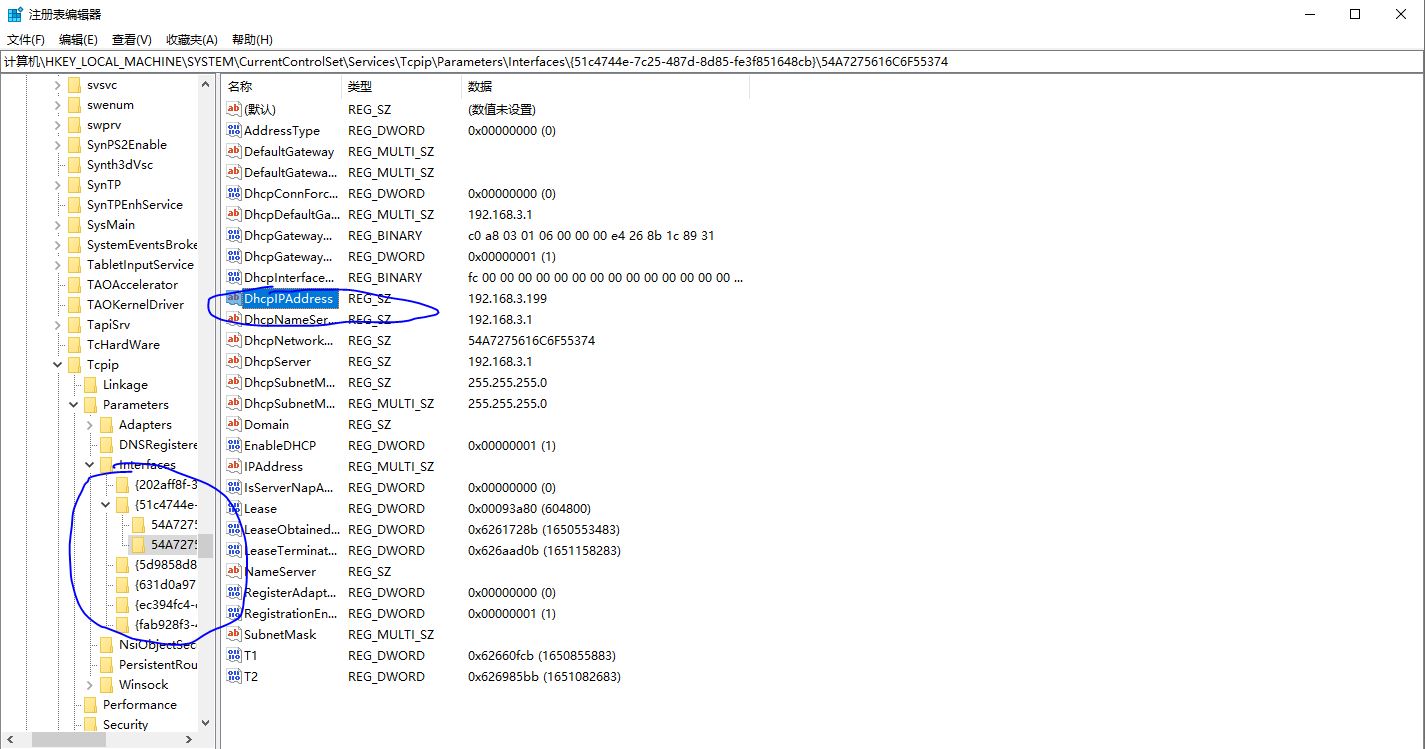Click the AddressType DWORD value icon
The image size is (1425, 749).
(234, 130)
